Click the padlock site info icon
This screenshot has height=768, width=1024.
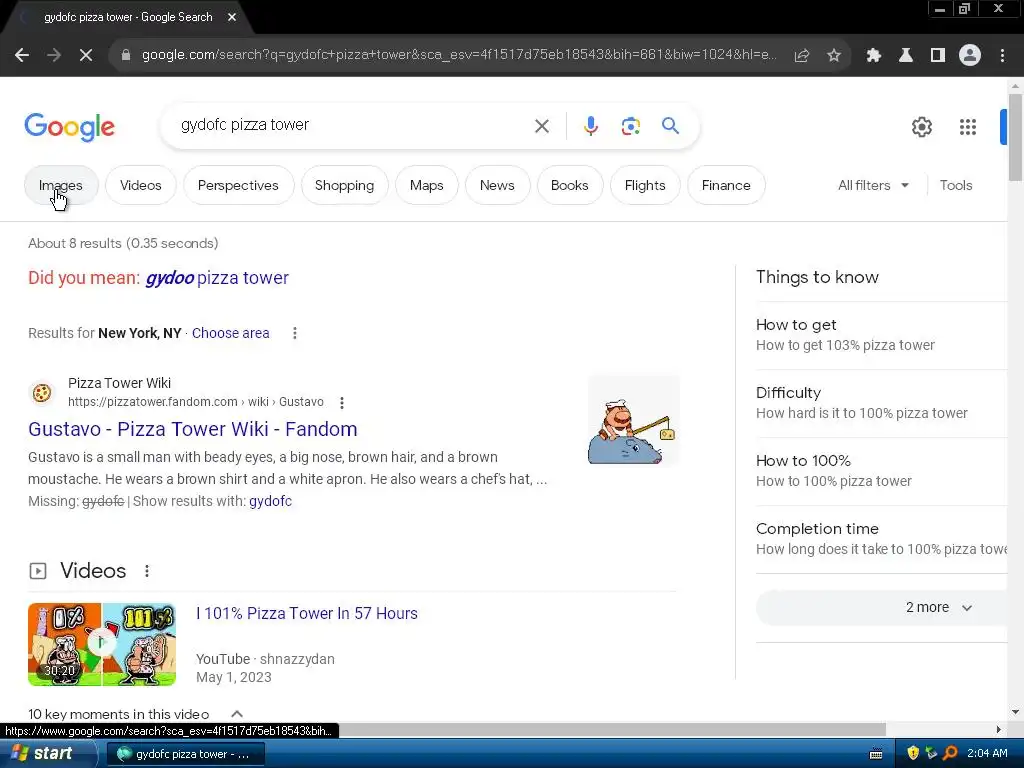126,55
